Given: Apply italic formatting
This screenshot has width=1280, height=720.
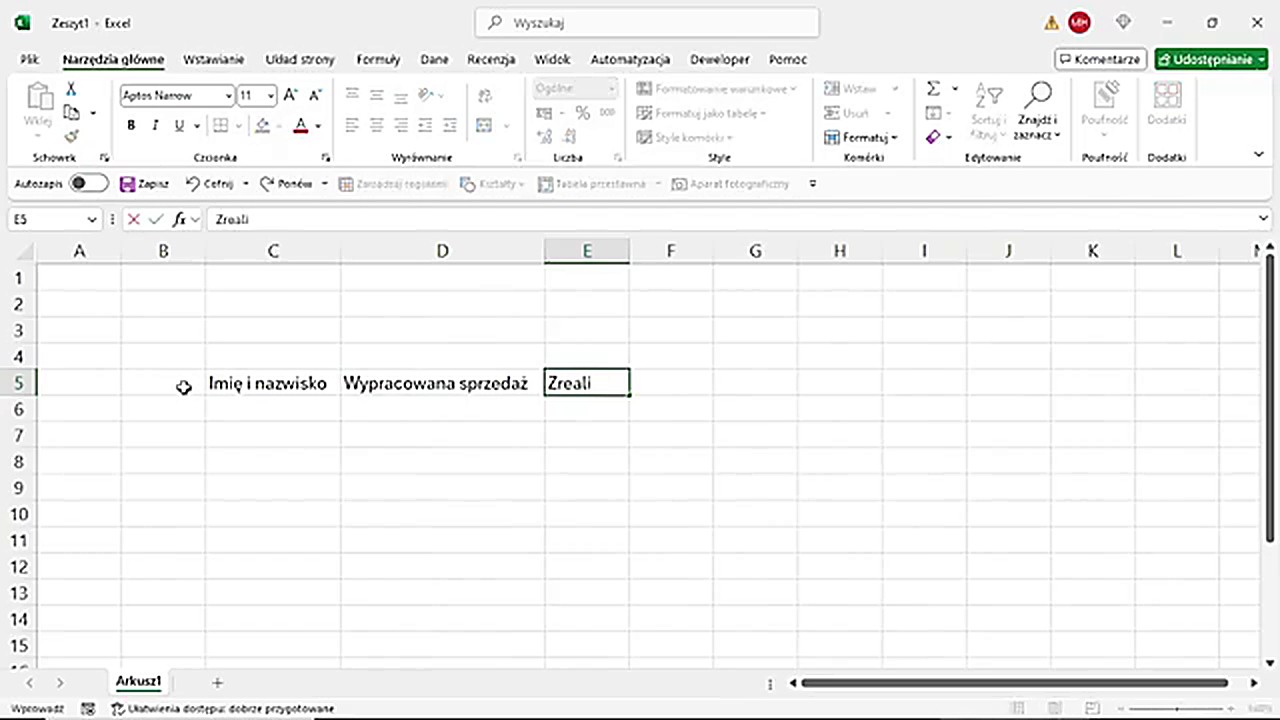Looking at the screenshot, I should [x=155, y=125].
